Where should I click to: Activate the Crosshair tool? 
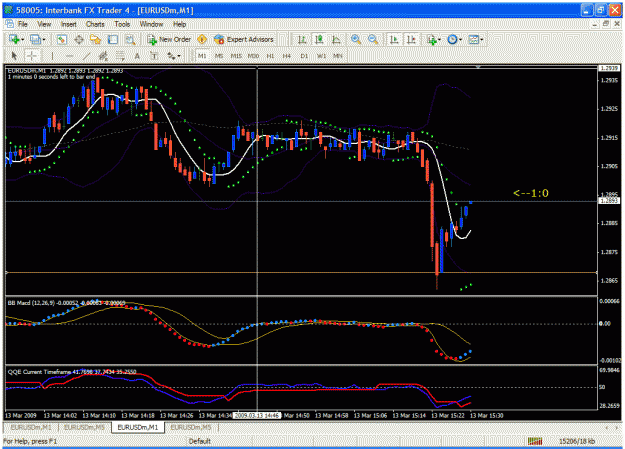(32, 56)
